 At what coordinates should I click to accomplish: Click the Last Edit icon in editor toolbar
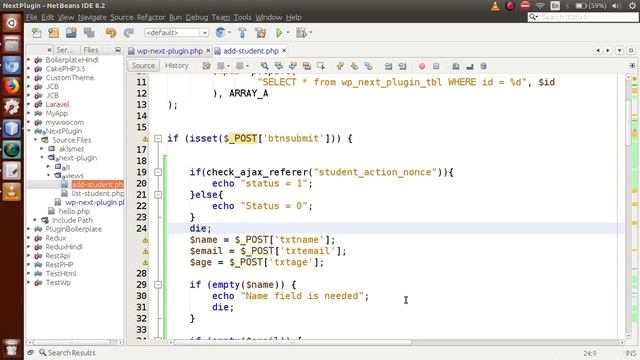point(207,66)
